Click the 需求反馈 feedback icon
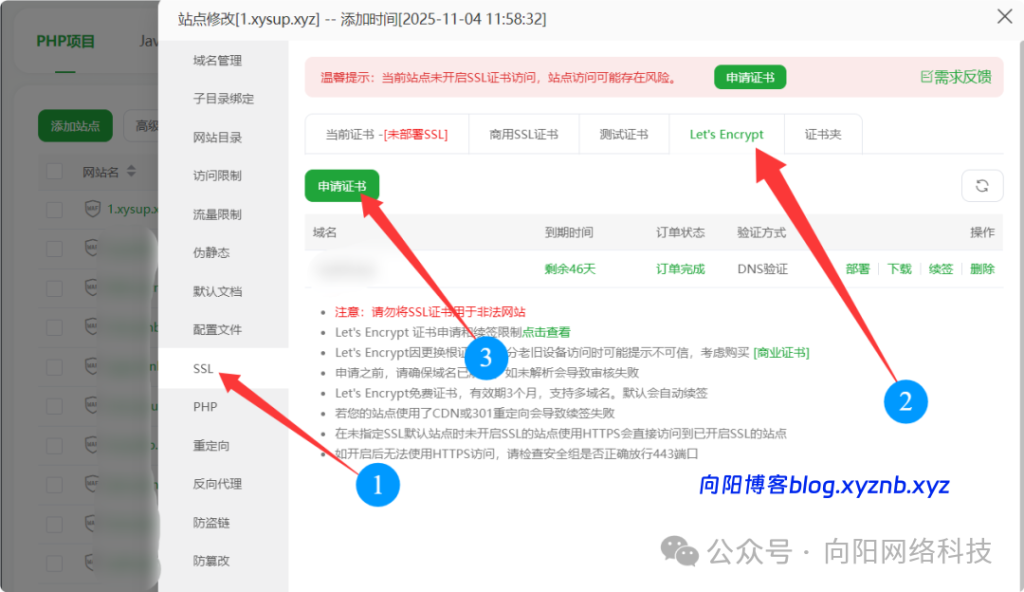The image size is (1024, 592). pos(926,77)
